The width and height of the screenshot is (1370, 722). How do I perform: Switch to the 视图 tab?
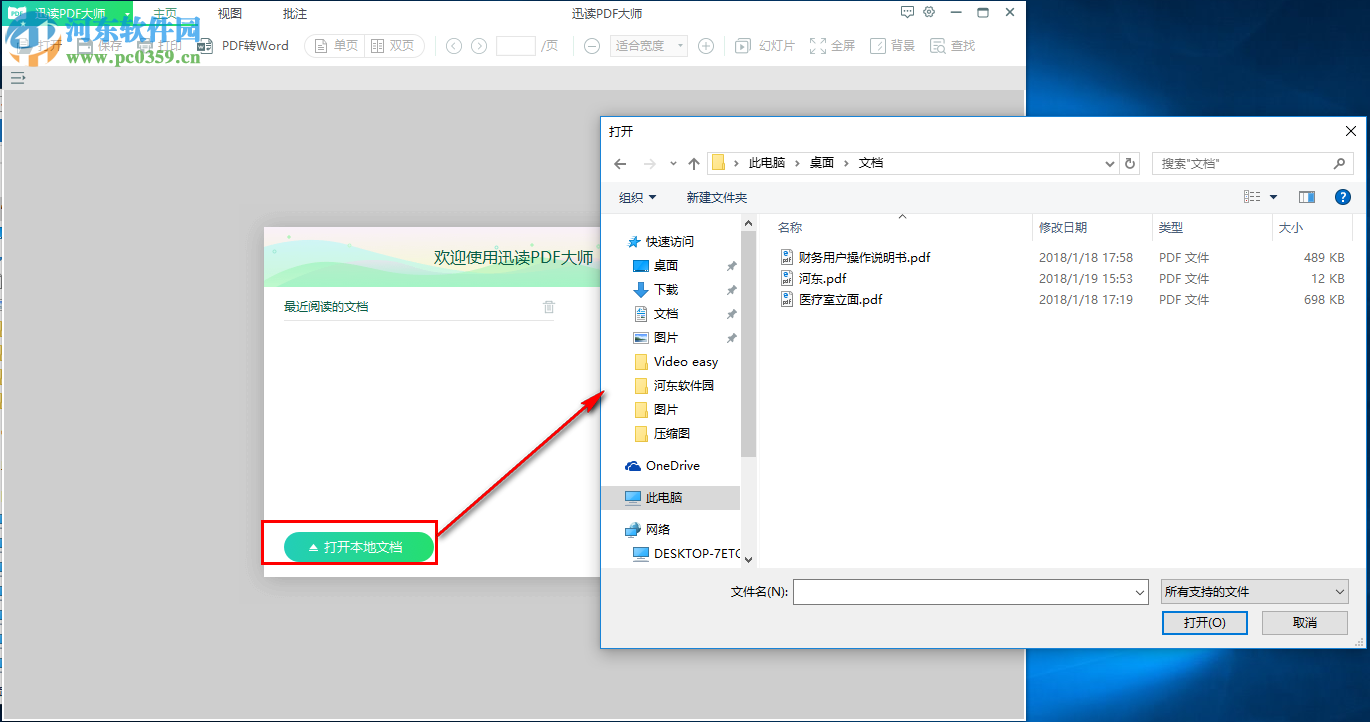(230, 14)
